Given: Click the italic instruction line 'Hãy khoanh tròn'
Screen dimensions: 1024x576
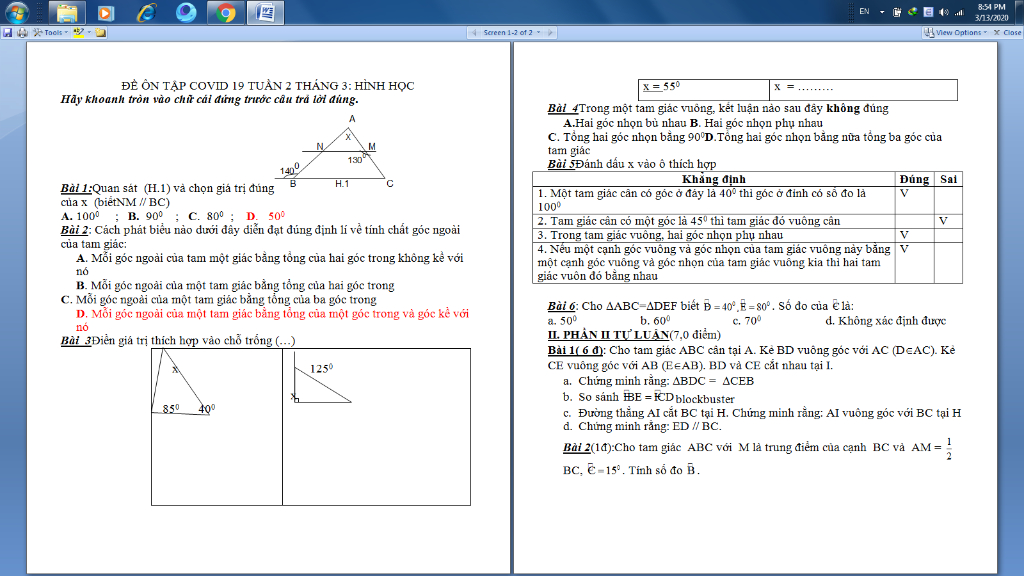Looking at the screenshot, I should point(210,99).
